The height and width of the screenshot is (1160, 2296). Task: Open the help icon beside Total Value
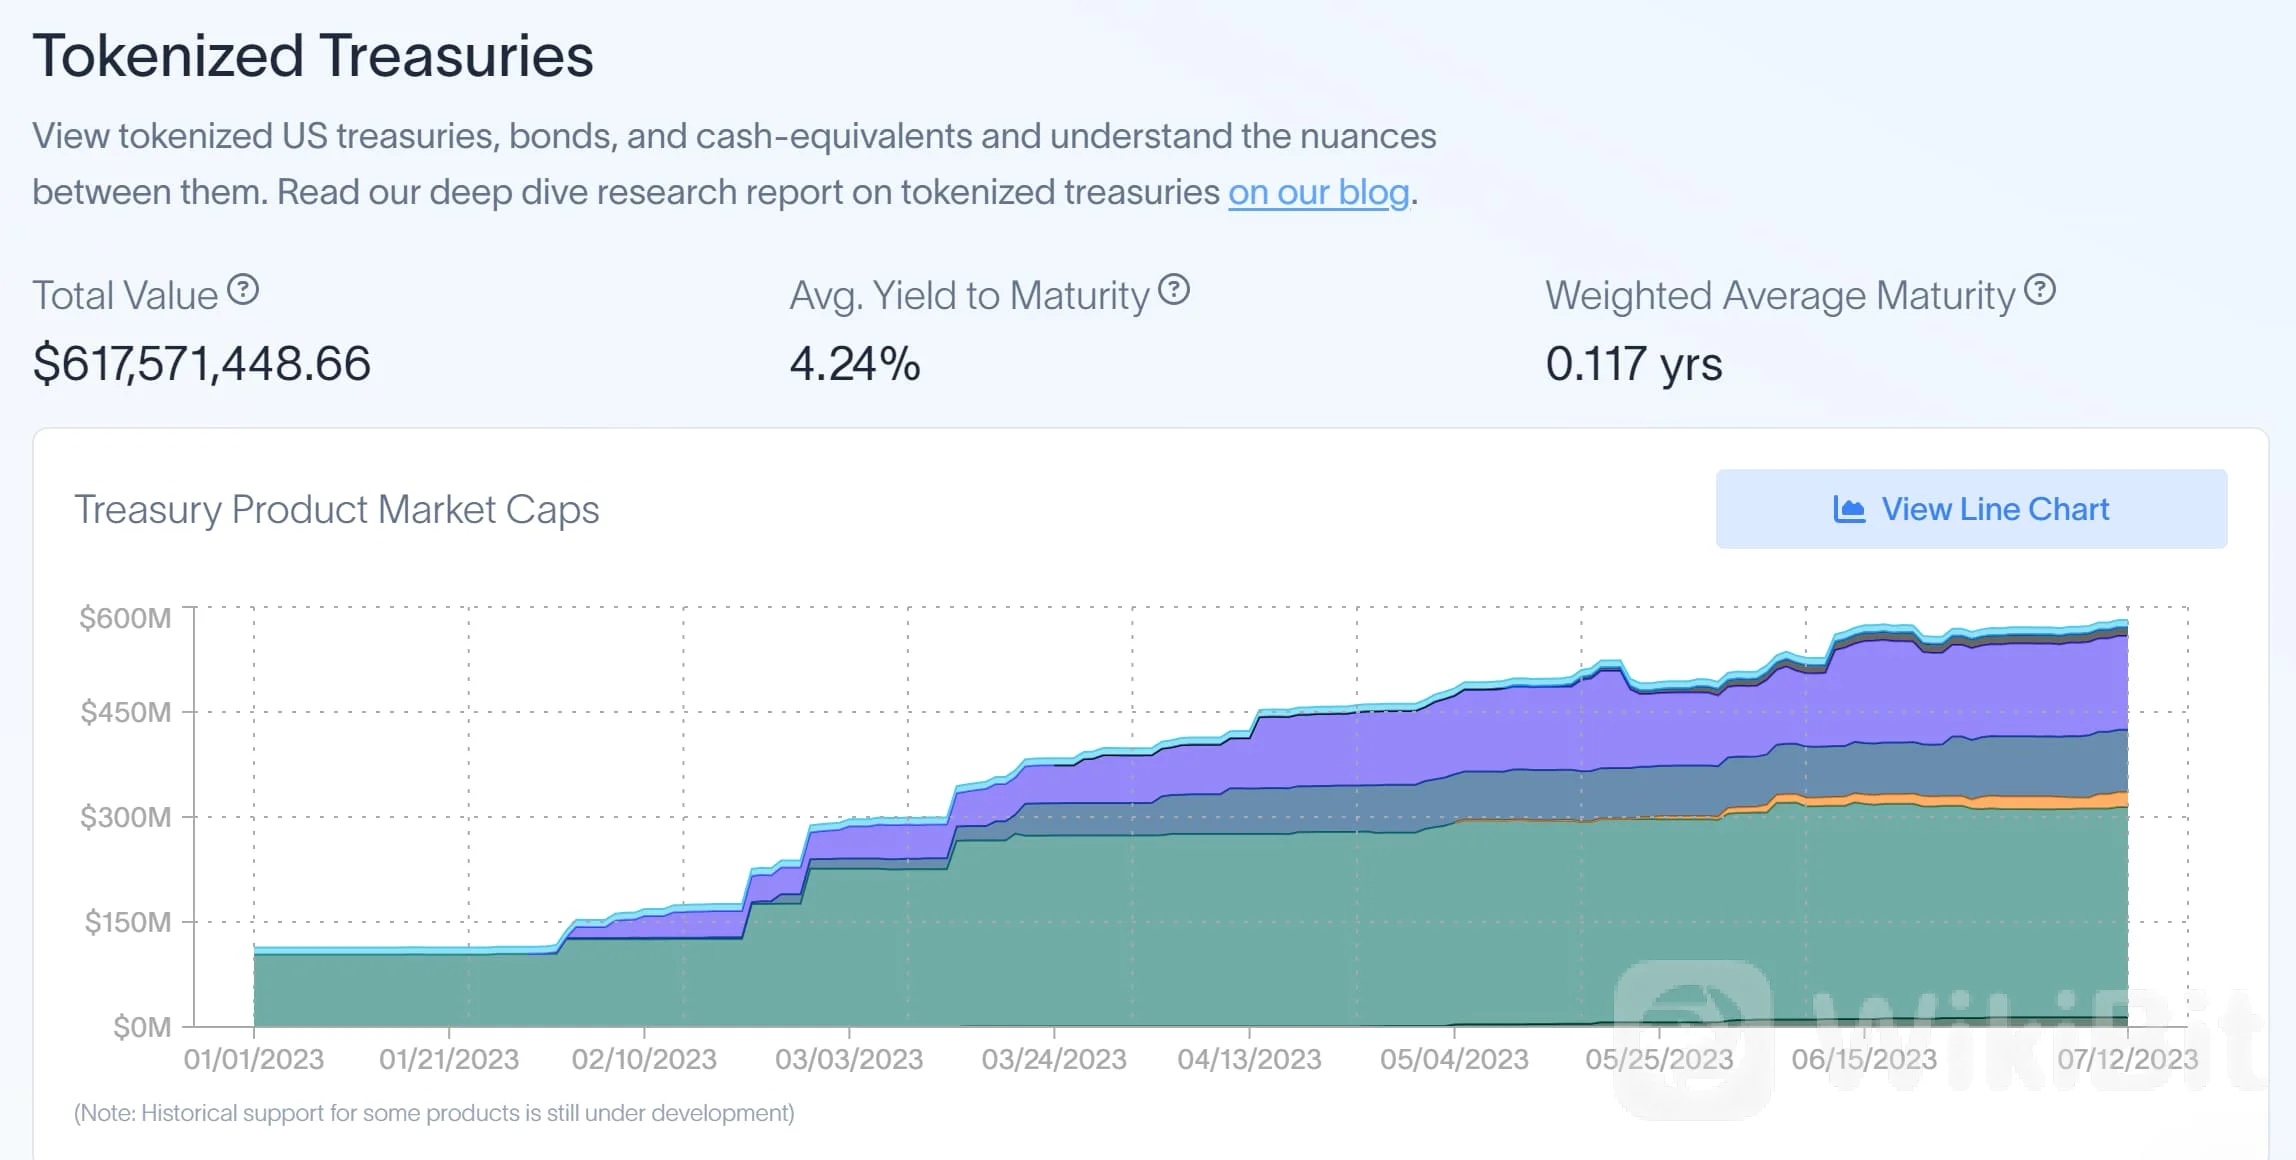(243, 290)
